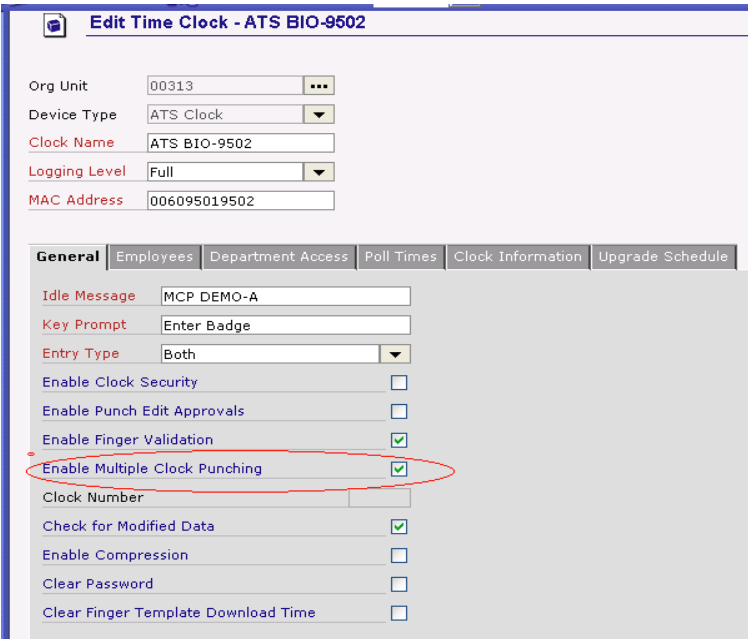The image size is (748, 639).
Task: Toggle Enable Clock Security checkbox
Action: [x=399, y=382]
